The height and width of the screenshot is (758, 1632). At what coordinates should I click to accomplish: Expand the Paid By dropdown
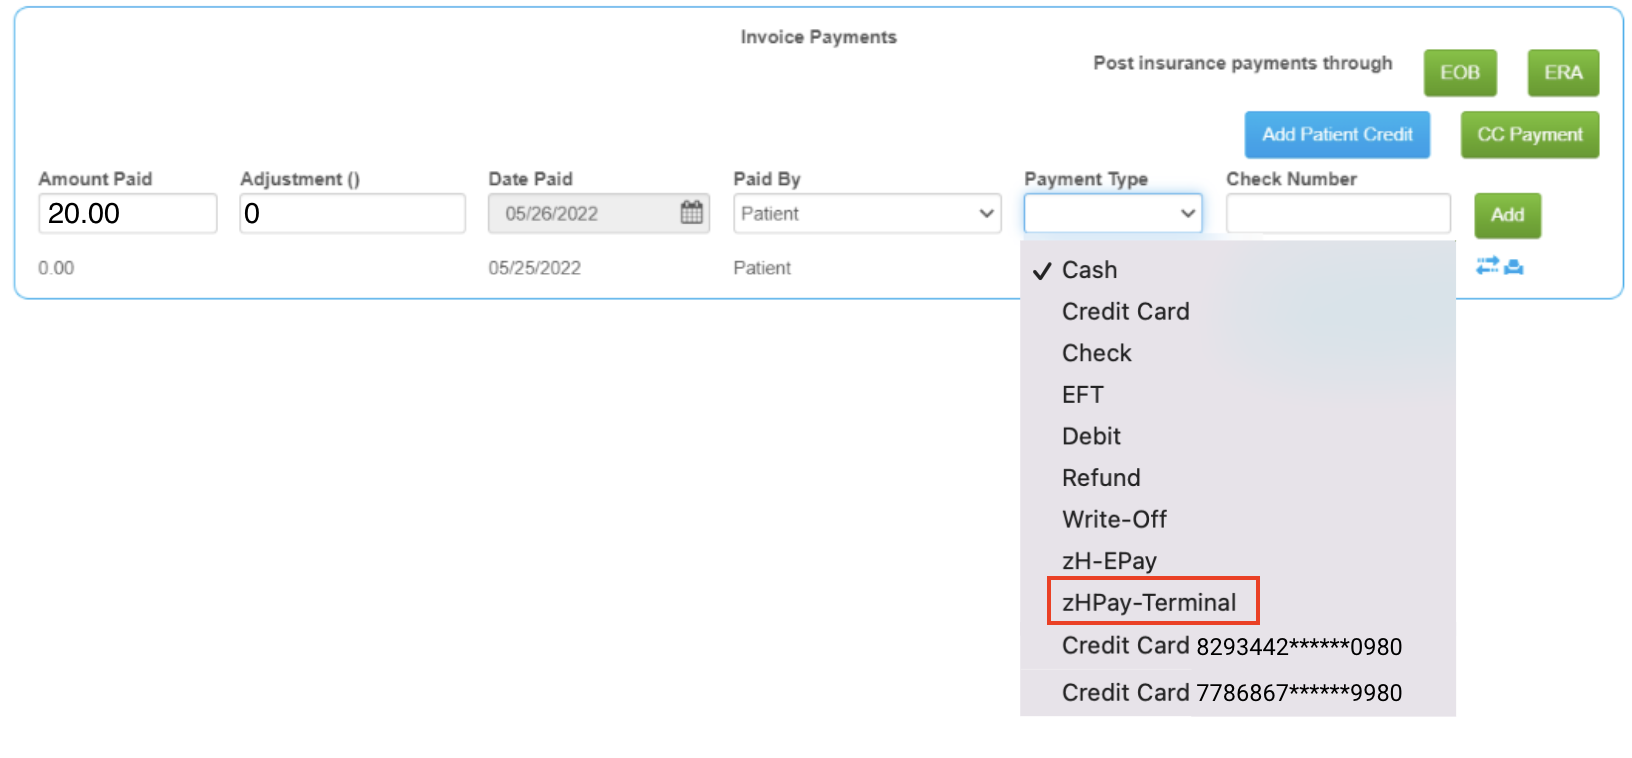click(867, 213)
